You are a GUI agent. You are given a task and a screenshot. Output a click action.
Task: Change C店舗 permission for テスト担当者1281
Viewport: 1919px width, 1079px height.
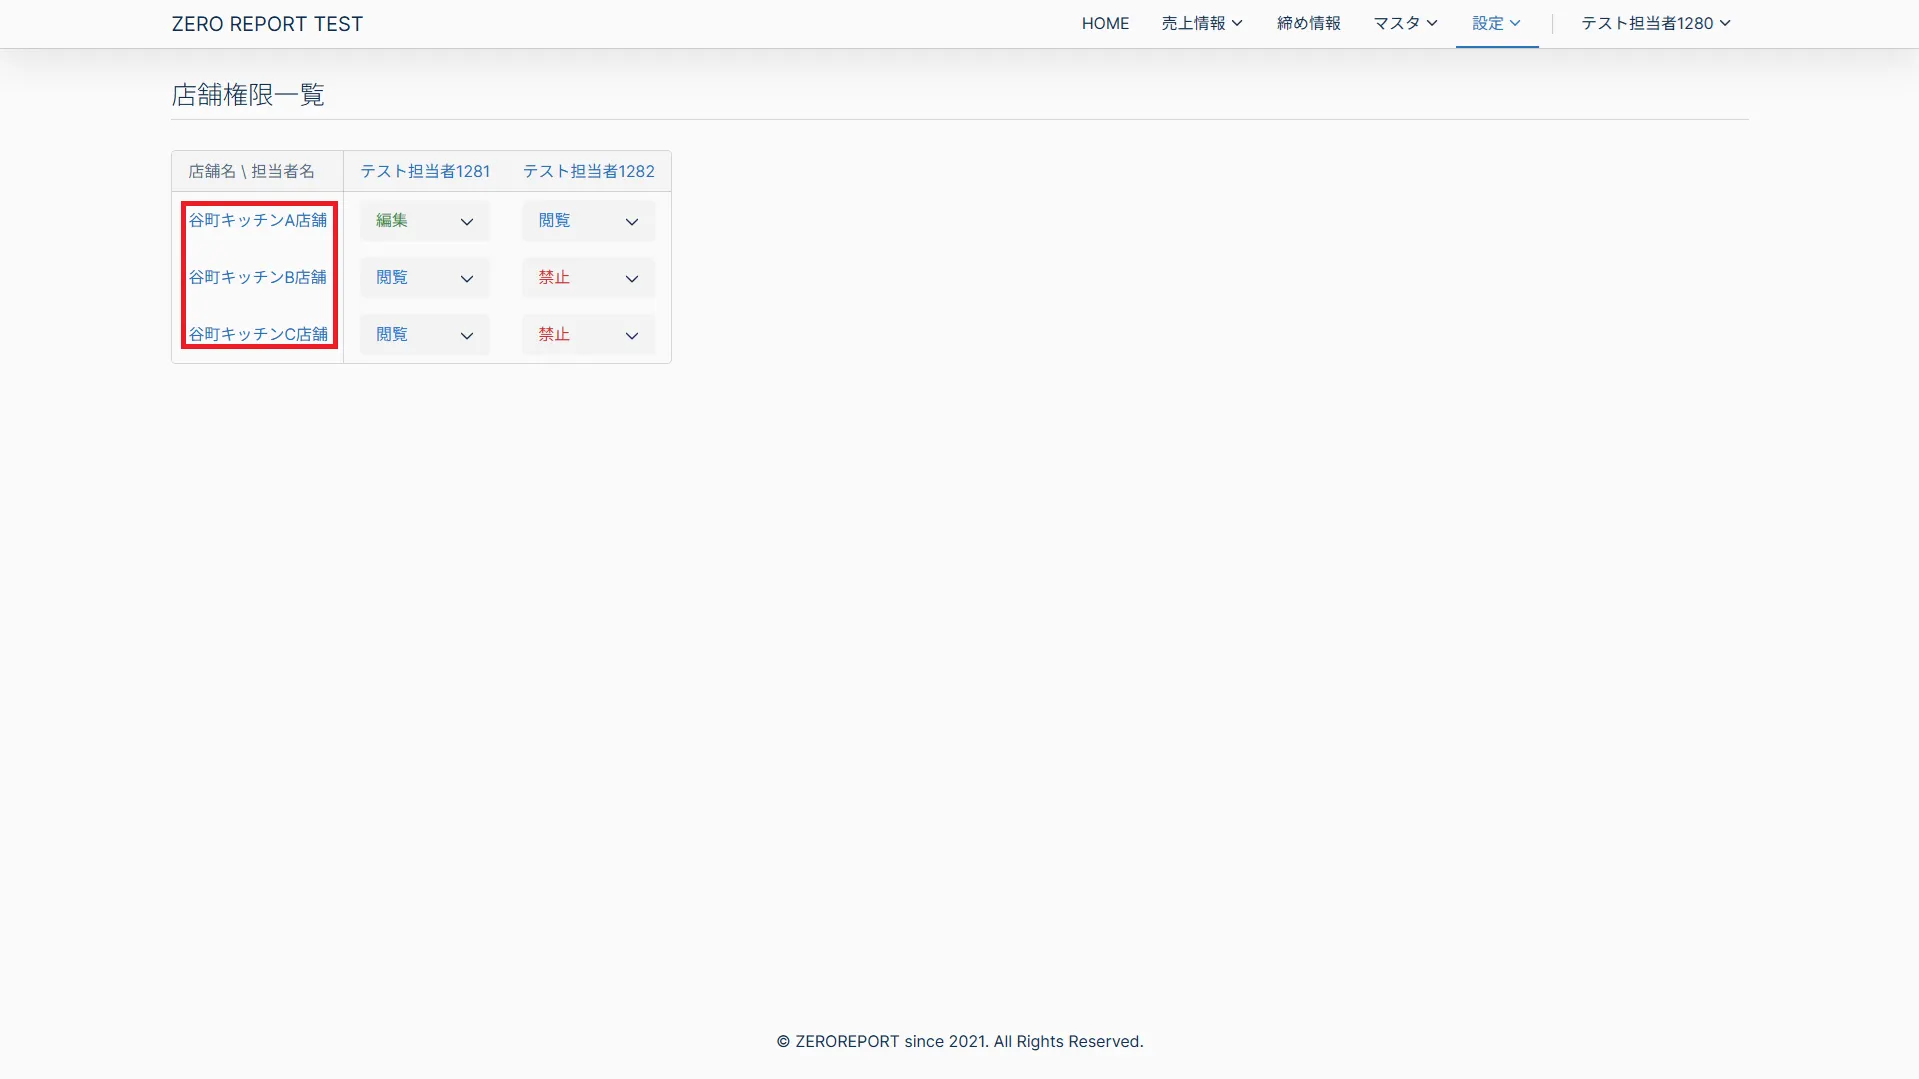tap(425, 335)
